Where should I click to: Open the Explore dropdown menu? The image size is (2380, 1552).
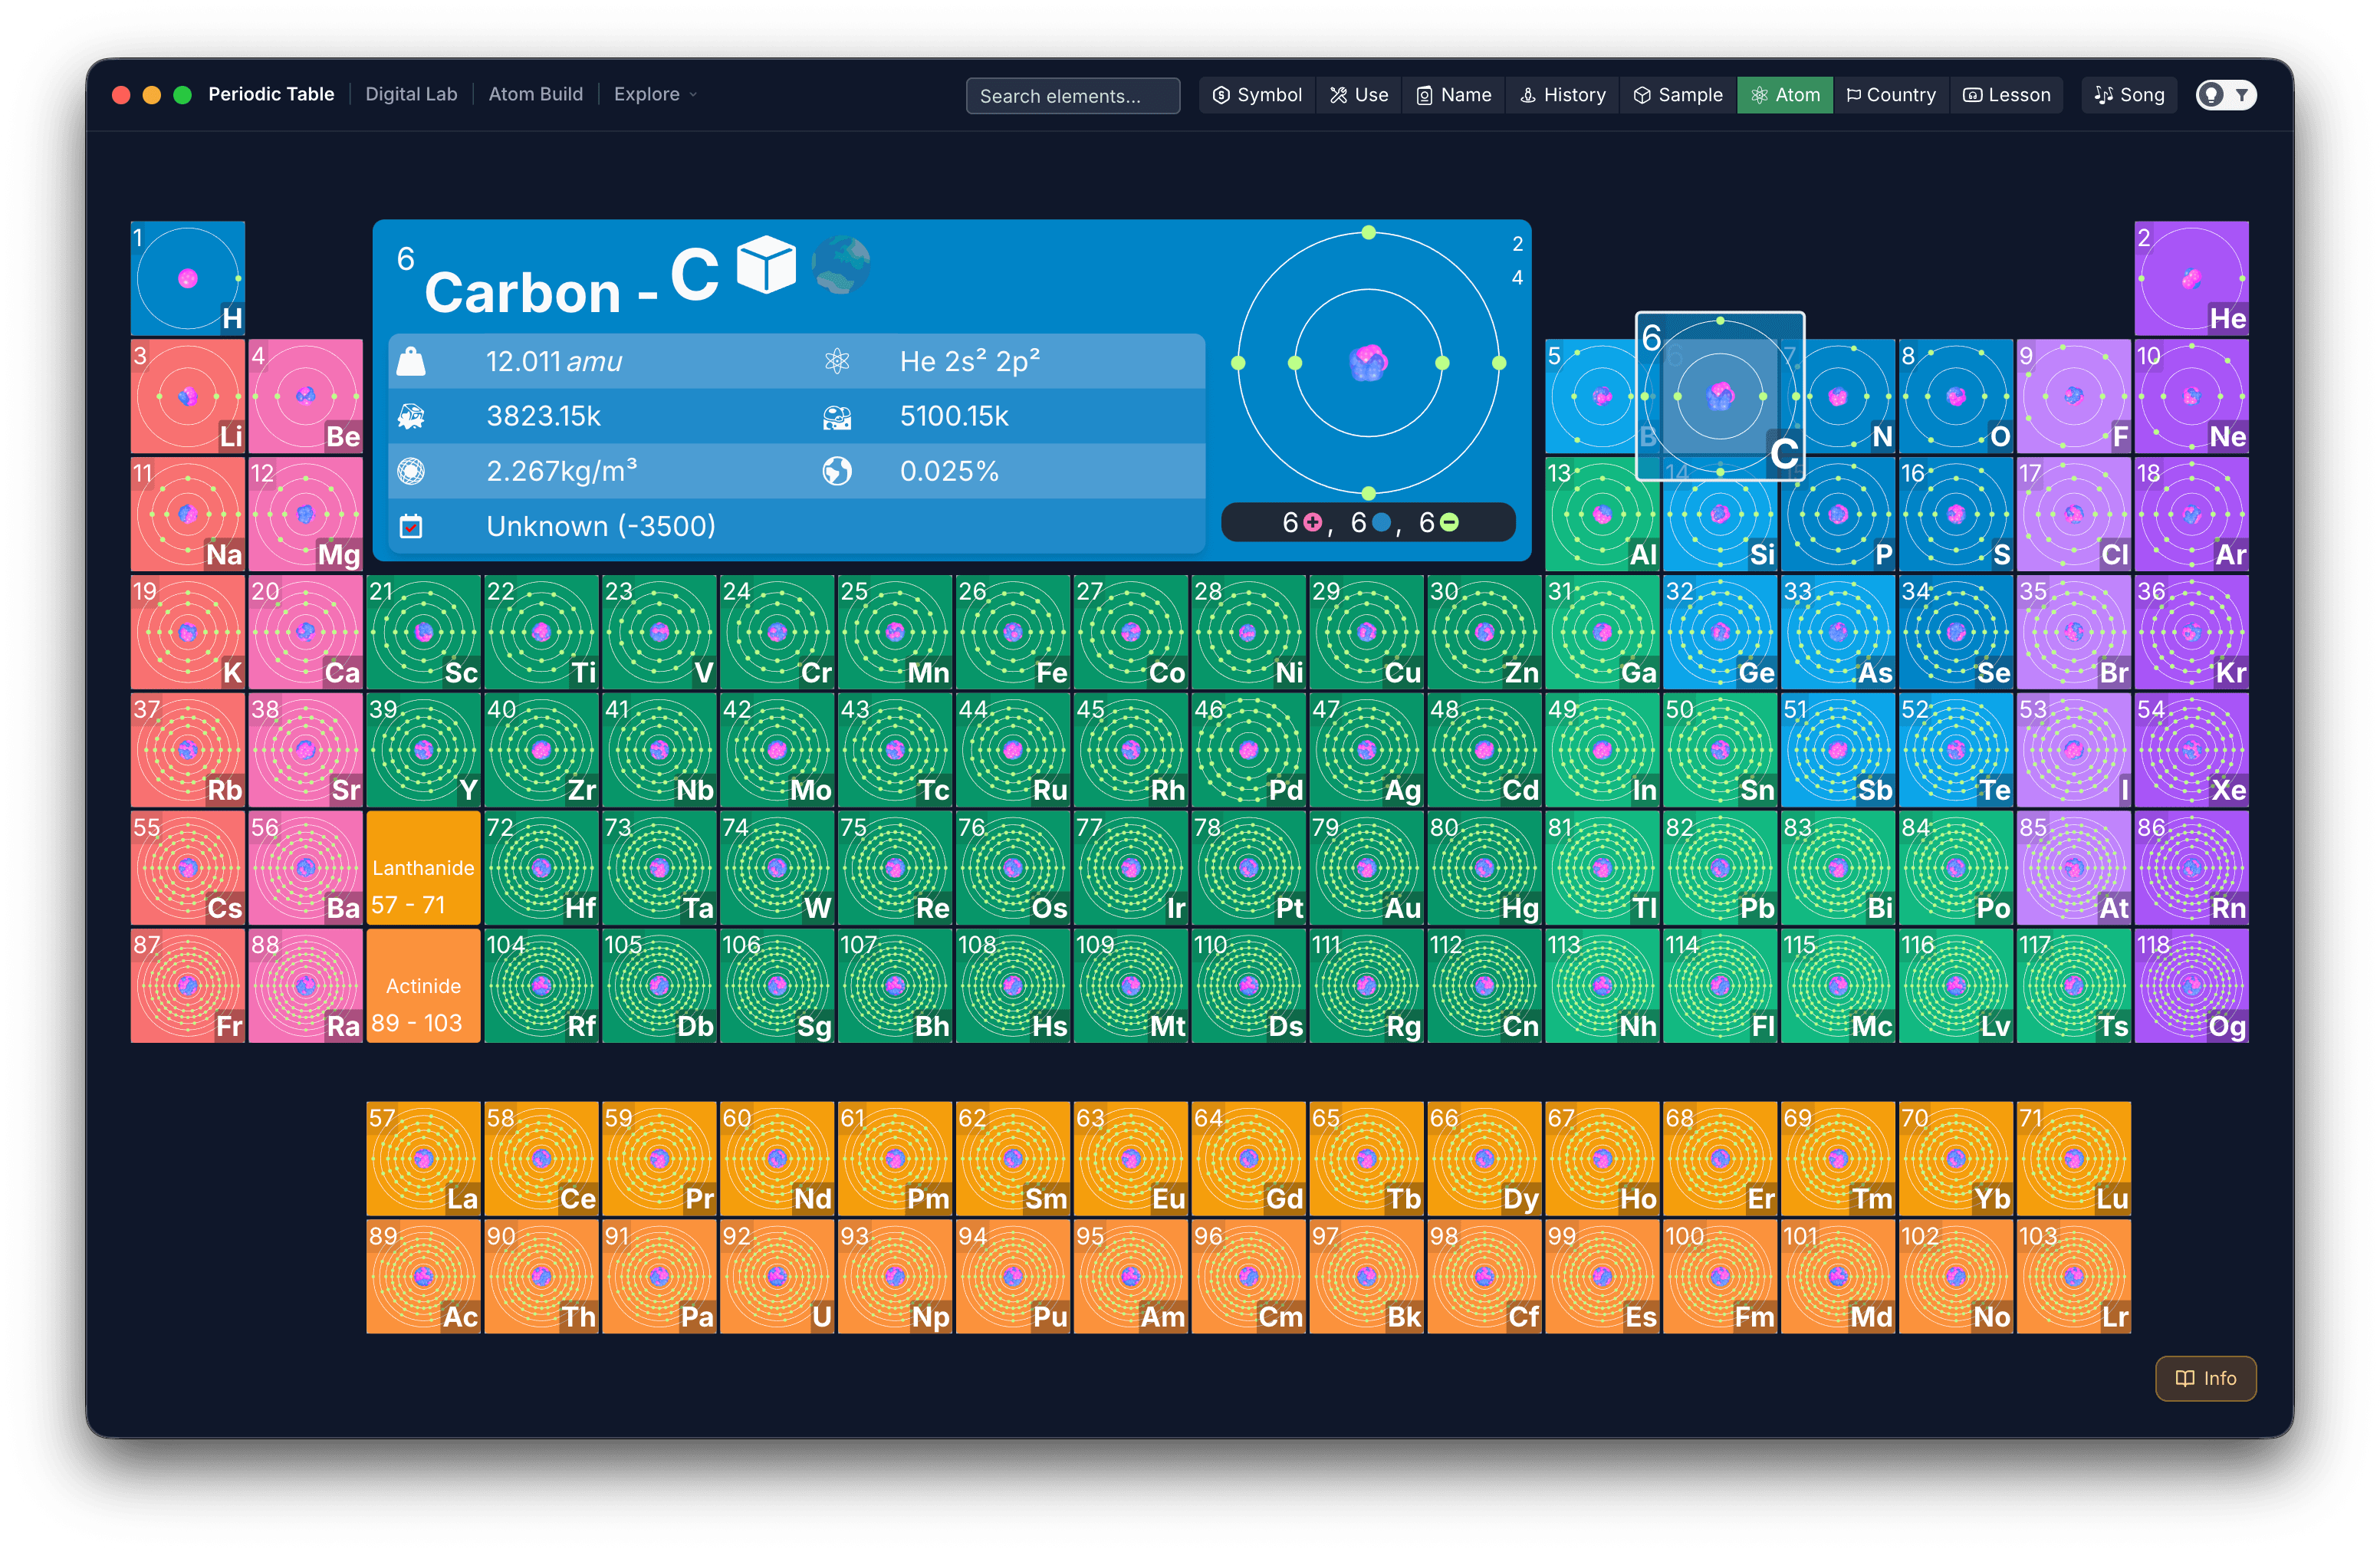[x=655, y=94]
